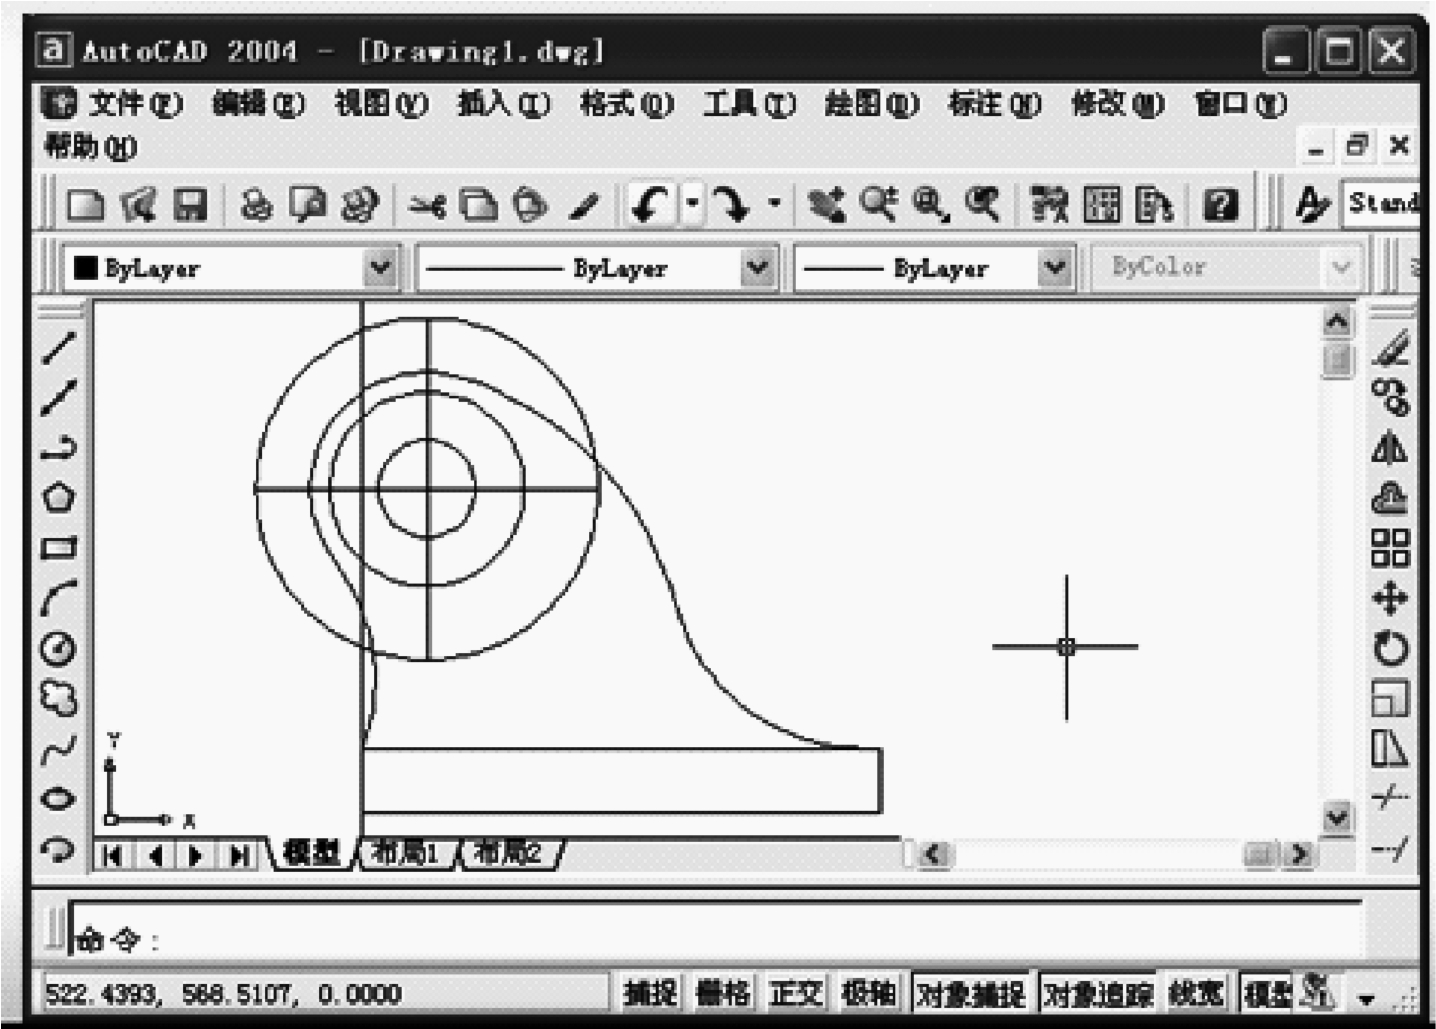Open the 视图 View menu
Screen dimensions: 1436x1029
point(381,103)
